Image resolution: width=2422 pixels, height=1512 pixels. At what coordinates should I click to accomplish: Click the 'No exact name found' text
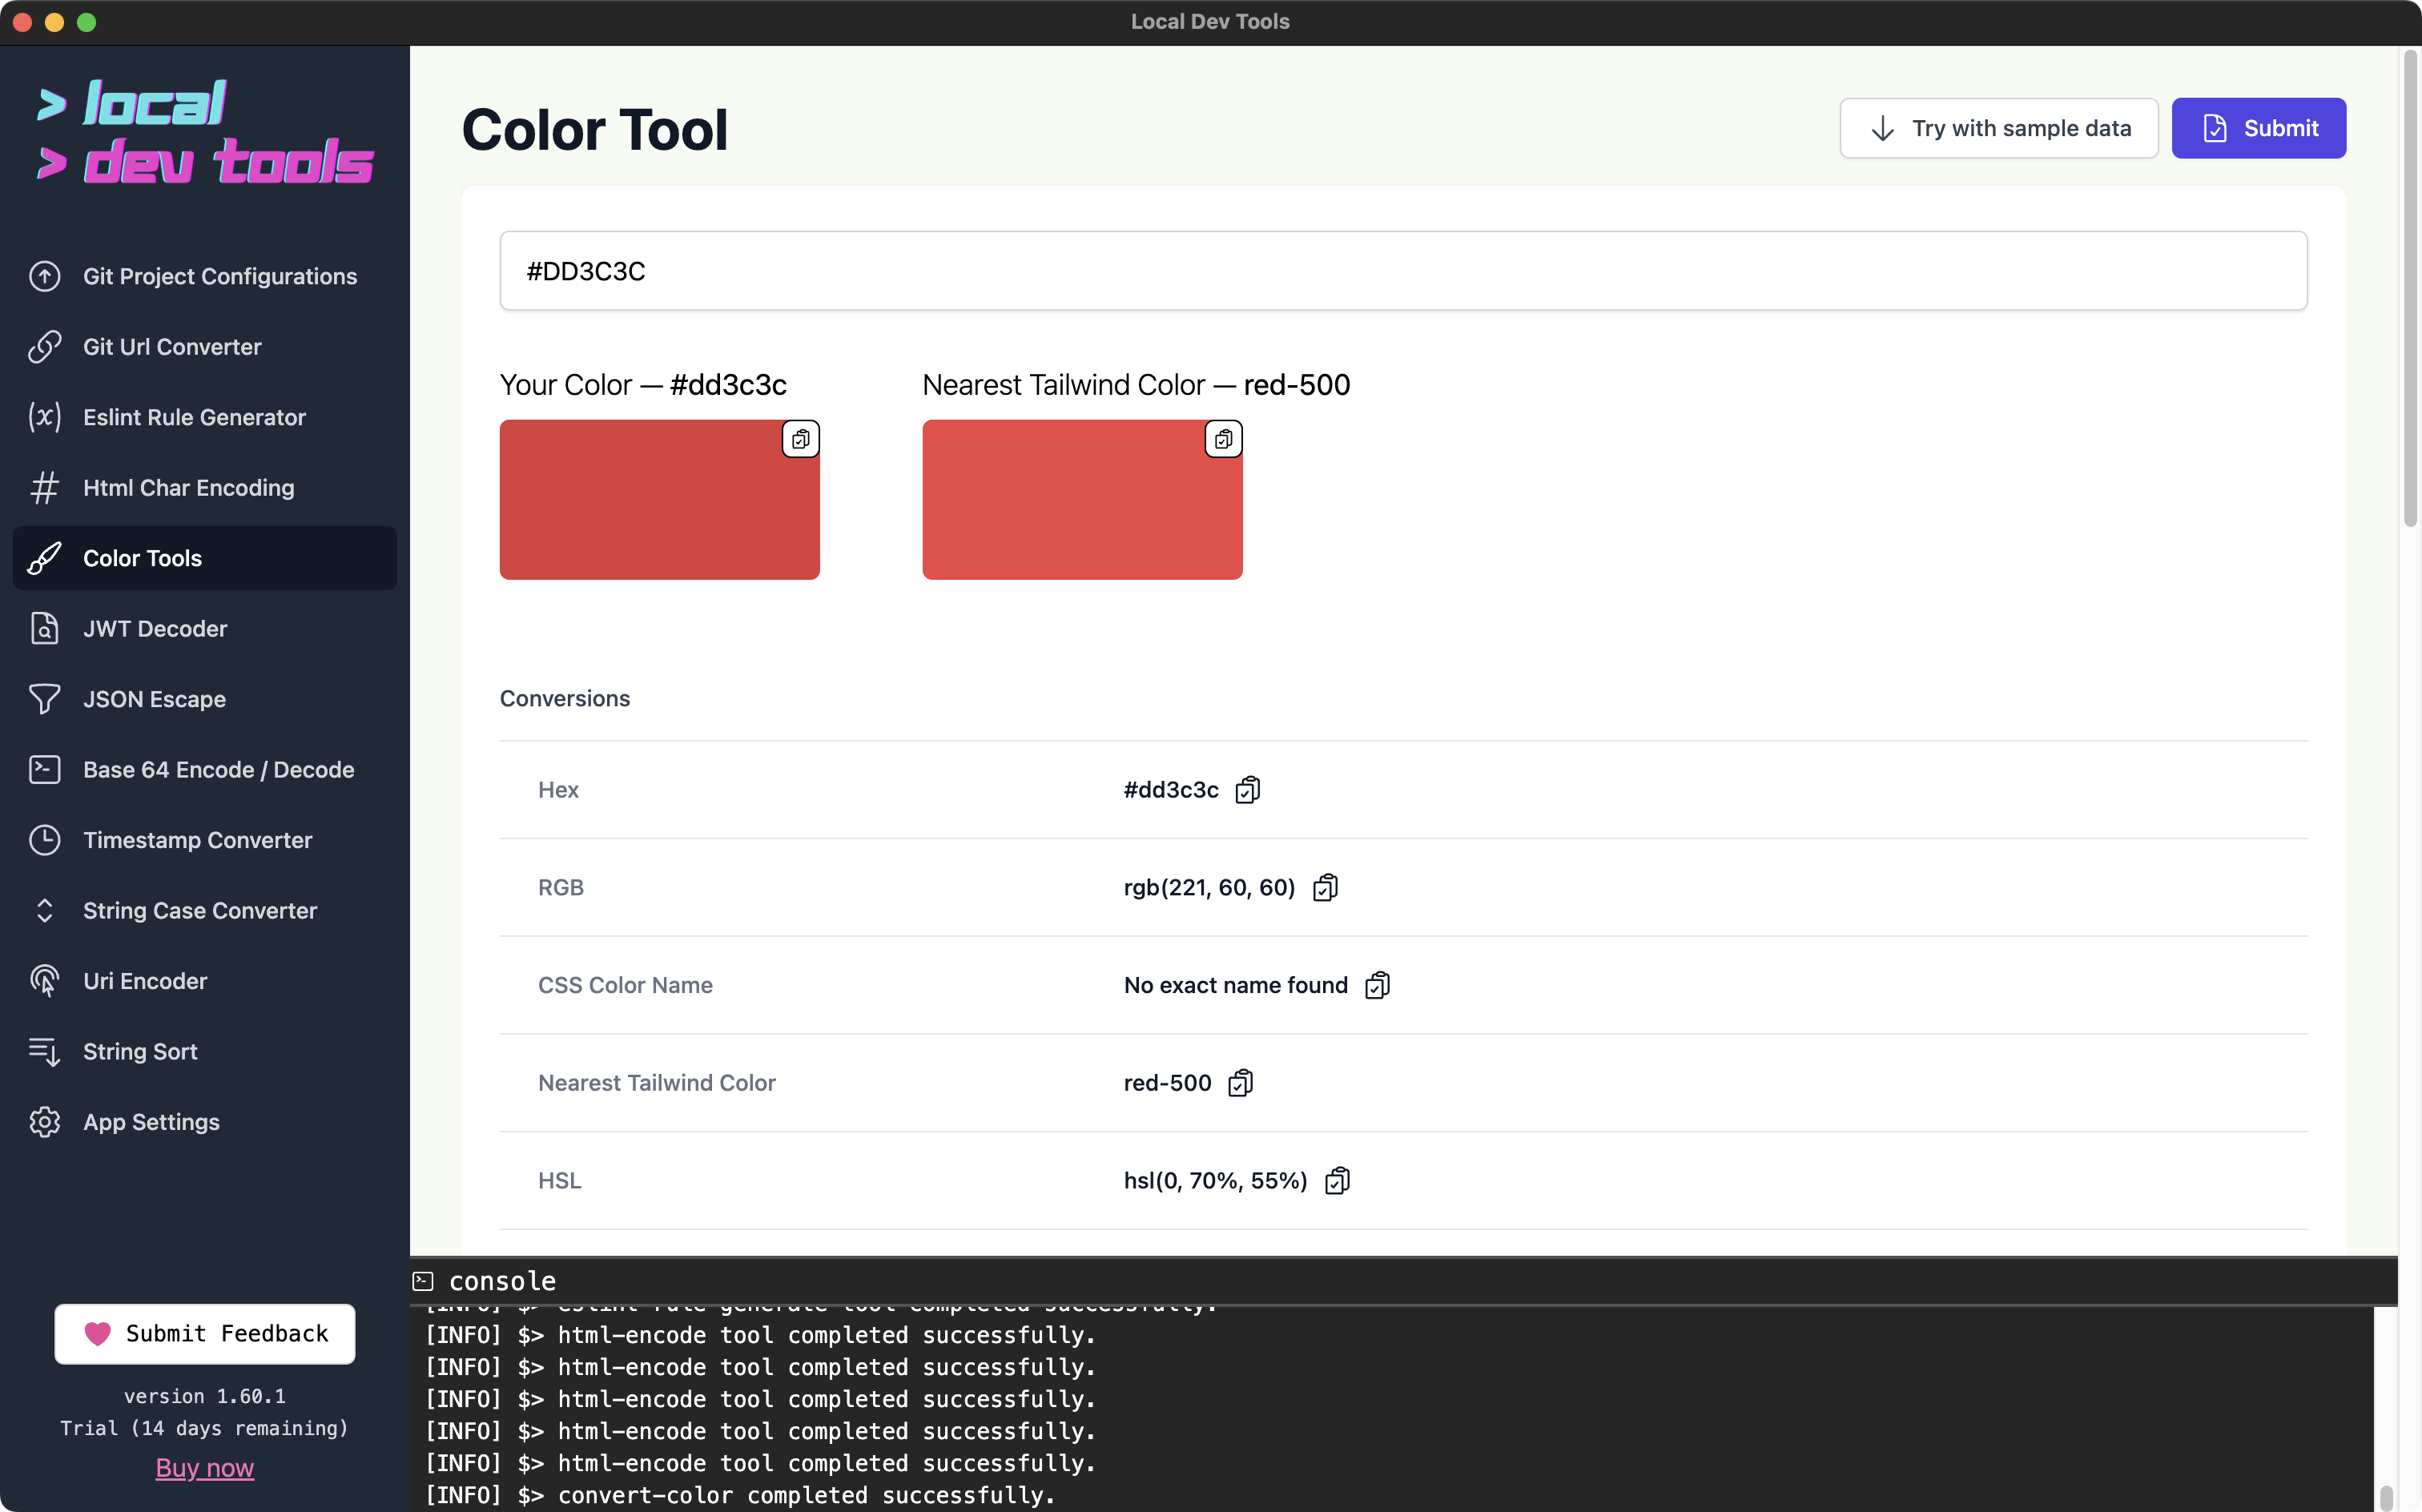1235,985
